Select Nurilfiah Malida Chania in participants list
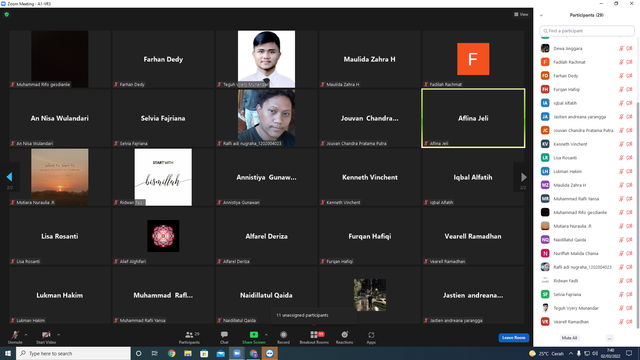 coord(586,253)
